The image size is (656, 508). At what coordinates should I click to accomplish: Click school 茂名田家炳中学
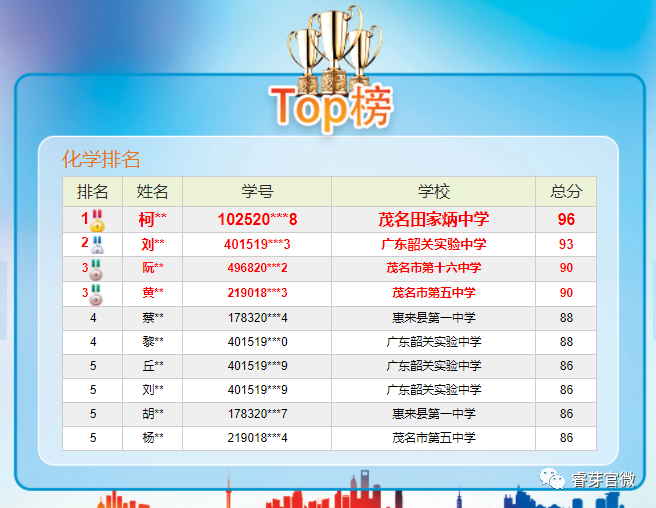pyautogui.click(x=434, y=219)
